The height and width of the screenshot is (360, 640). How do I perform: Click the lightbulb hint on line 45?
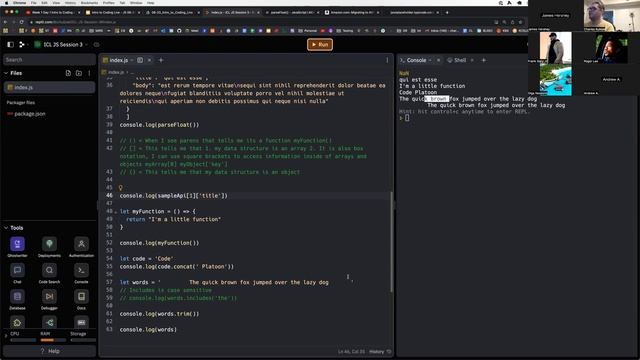(x=120, y=188)
